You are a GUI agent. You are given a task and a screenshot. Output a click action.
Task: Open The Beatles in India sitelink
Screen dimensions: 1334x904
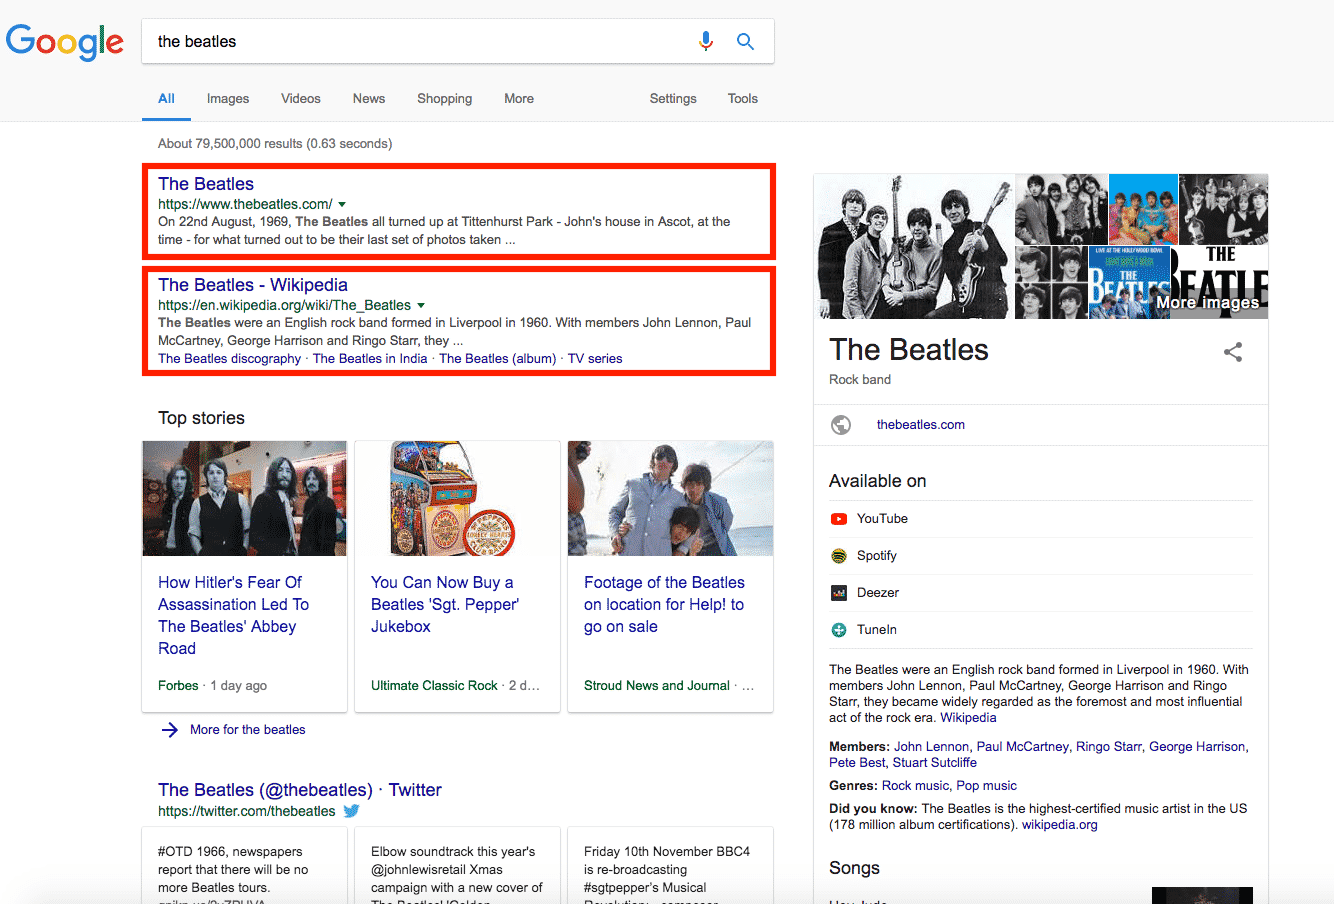[370, 359]
